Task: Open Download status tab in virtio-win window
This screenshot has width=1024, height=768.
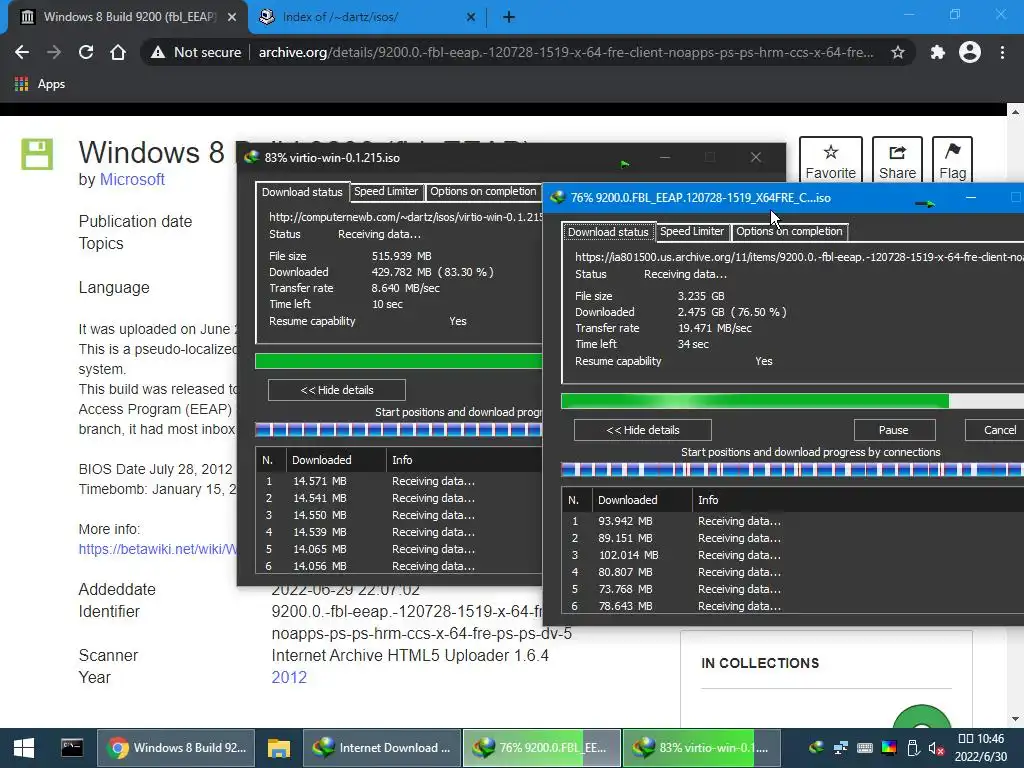Action: click(302, 192)
